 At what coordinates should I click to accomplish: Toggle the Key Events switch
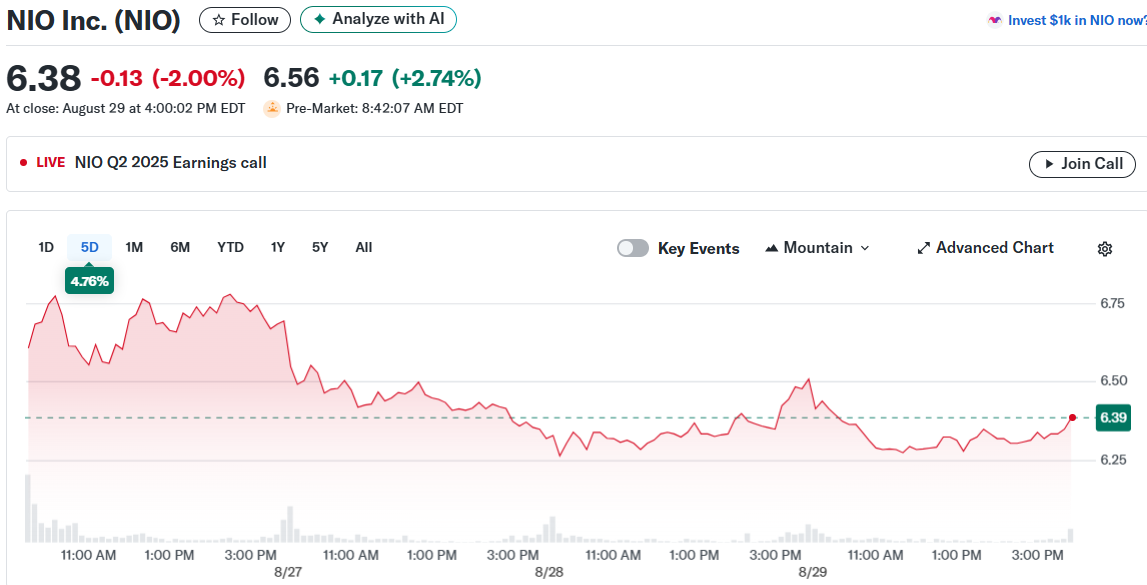click(x=633, y=248)
